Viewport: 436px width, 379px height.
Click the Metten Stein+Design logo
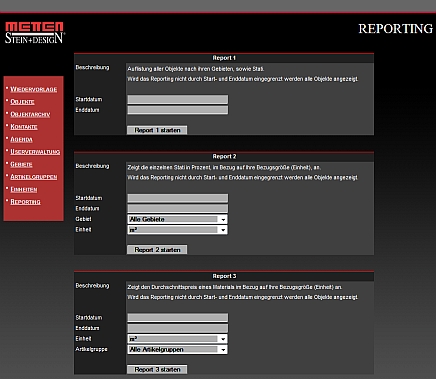coord(35,33)
